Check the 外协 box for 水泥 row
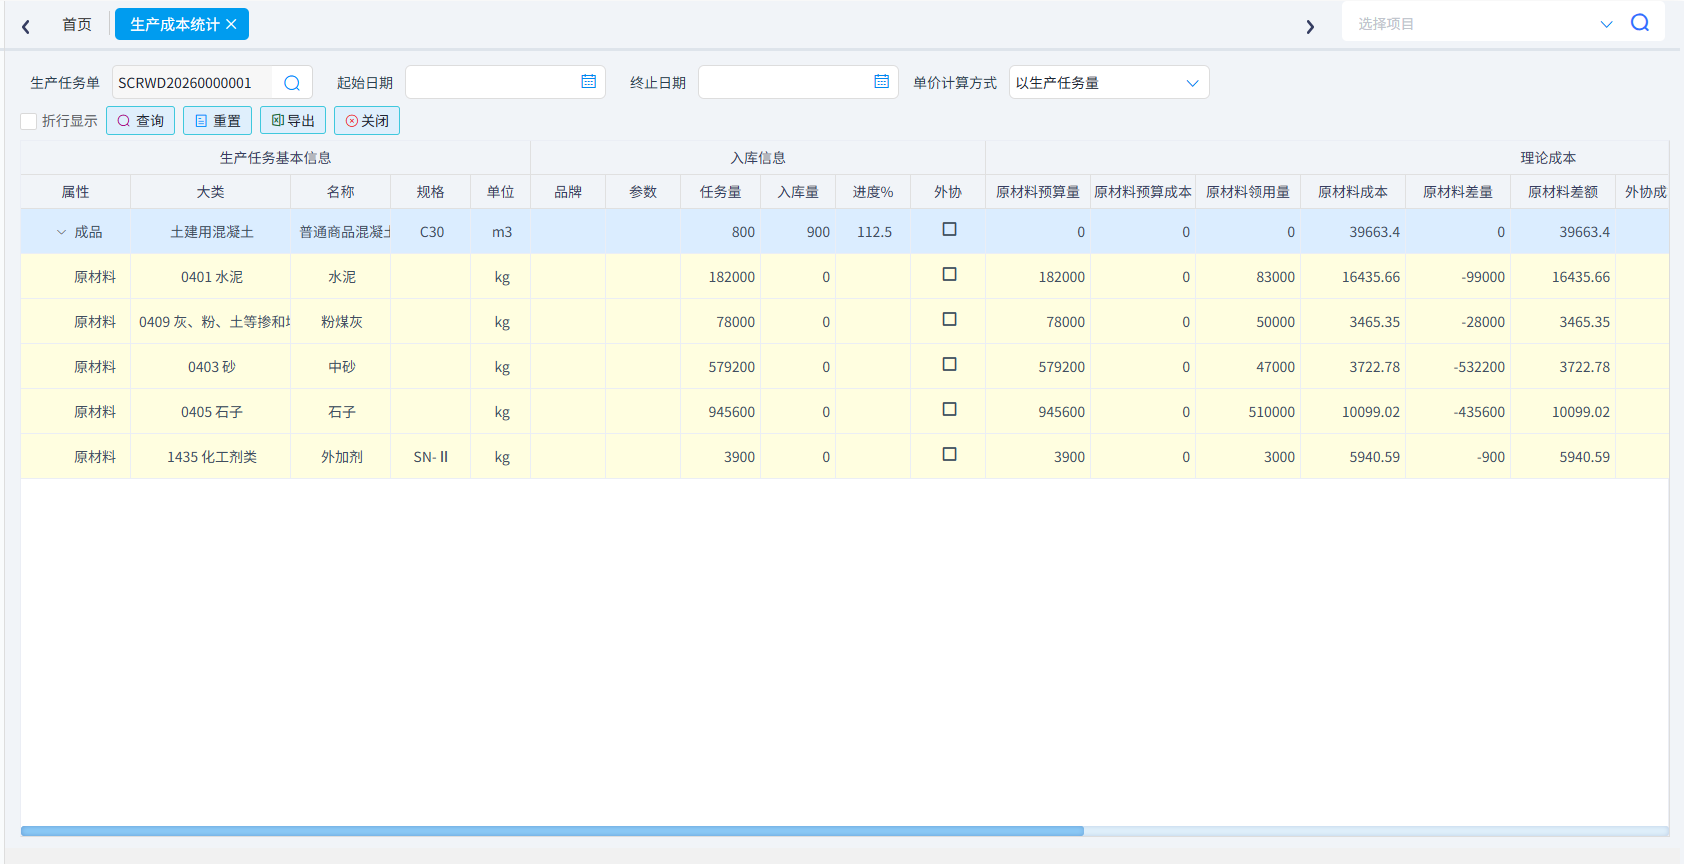The width and height of the screenshot is (1684, 864). tap(949, 275)
